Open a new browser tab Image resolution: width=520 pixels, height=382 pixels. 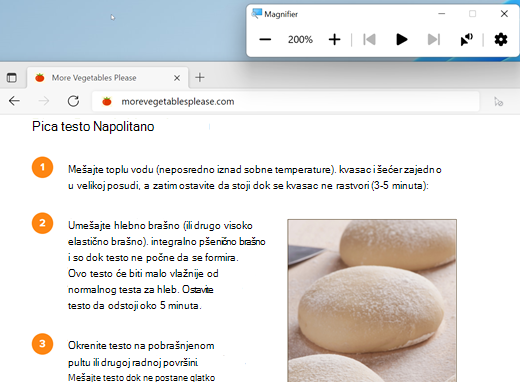coord(200,78)
